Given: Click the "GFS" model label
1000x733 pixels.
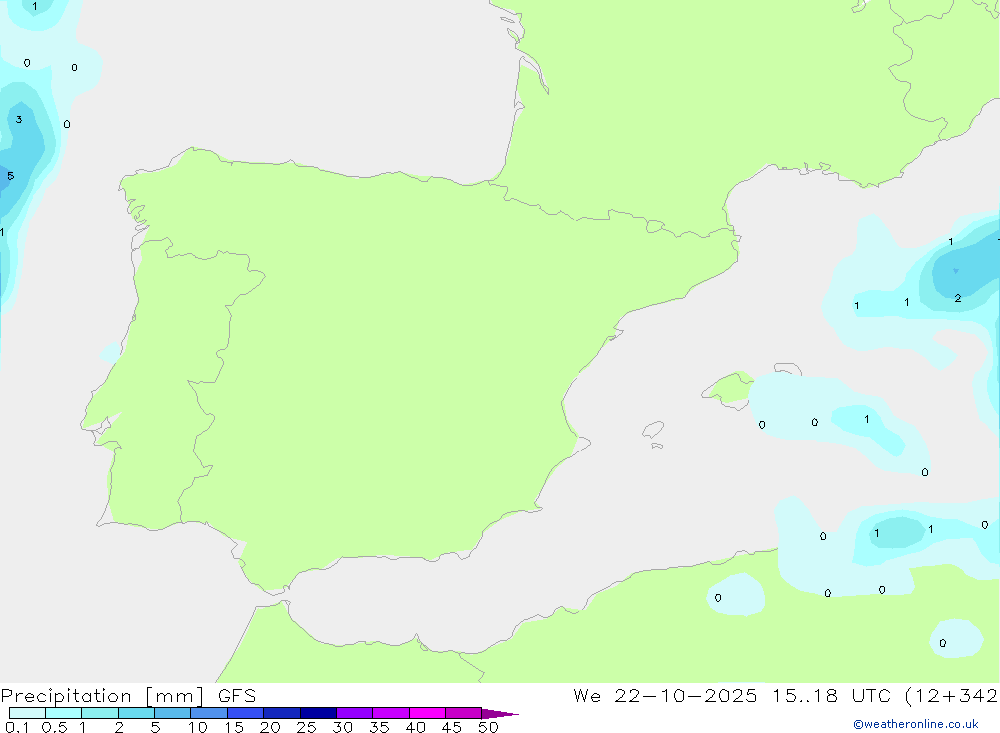Looking at the screenshot, I should [237, 696].
